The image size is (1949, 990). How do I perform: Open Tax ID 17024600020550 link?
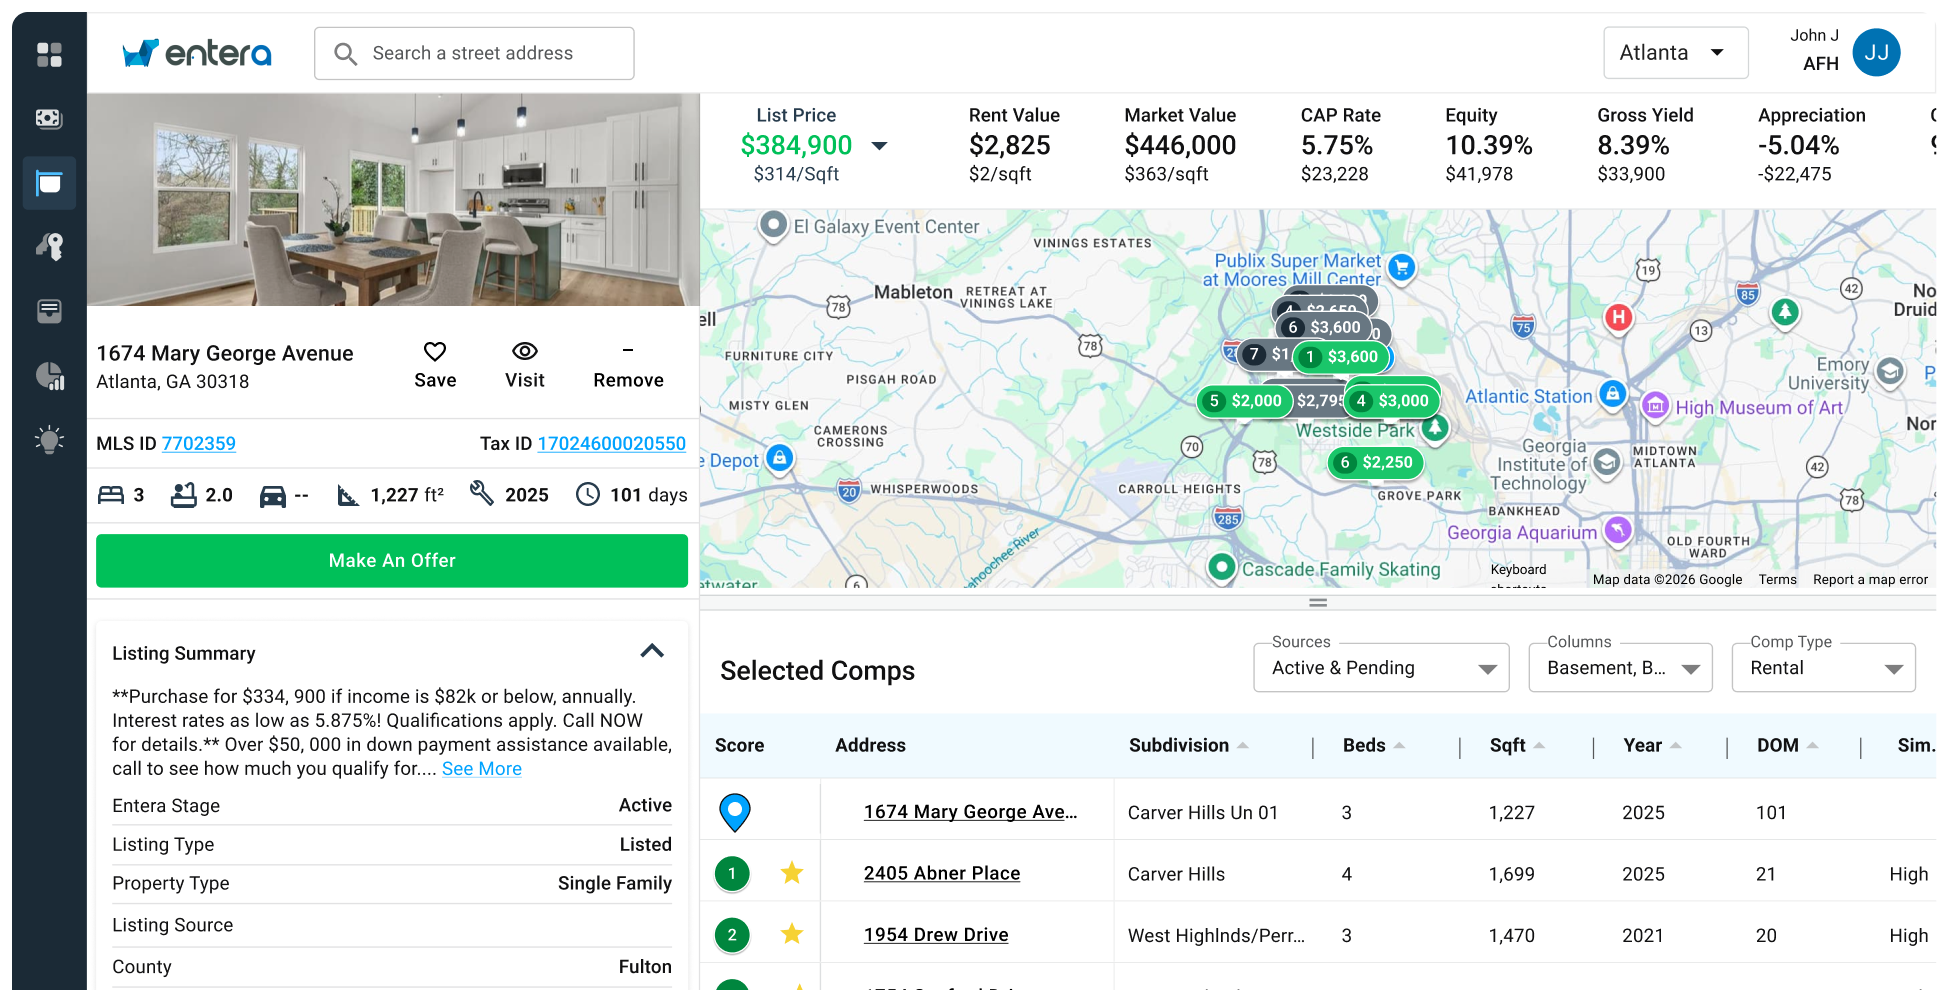[x=612, y=443]
